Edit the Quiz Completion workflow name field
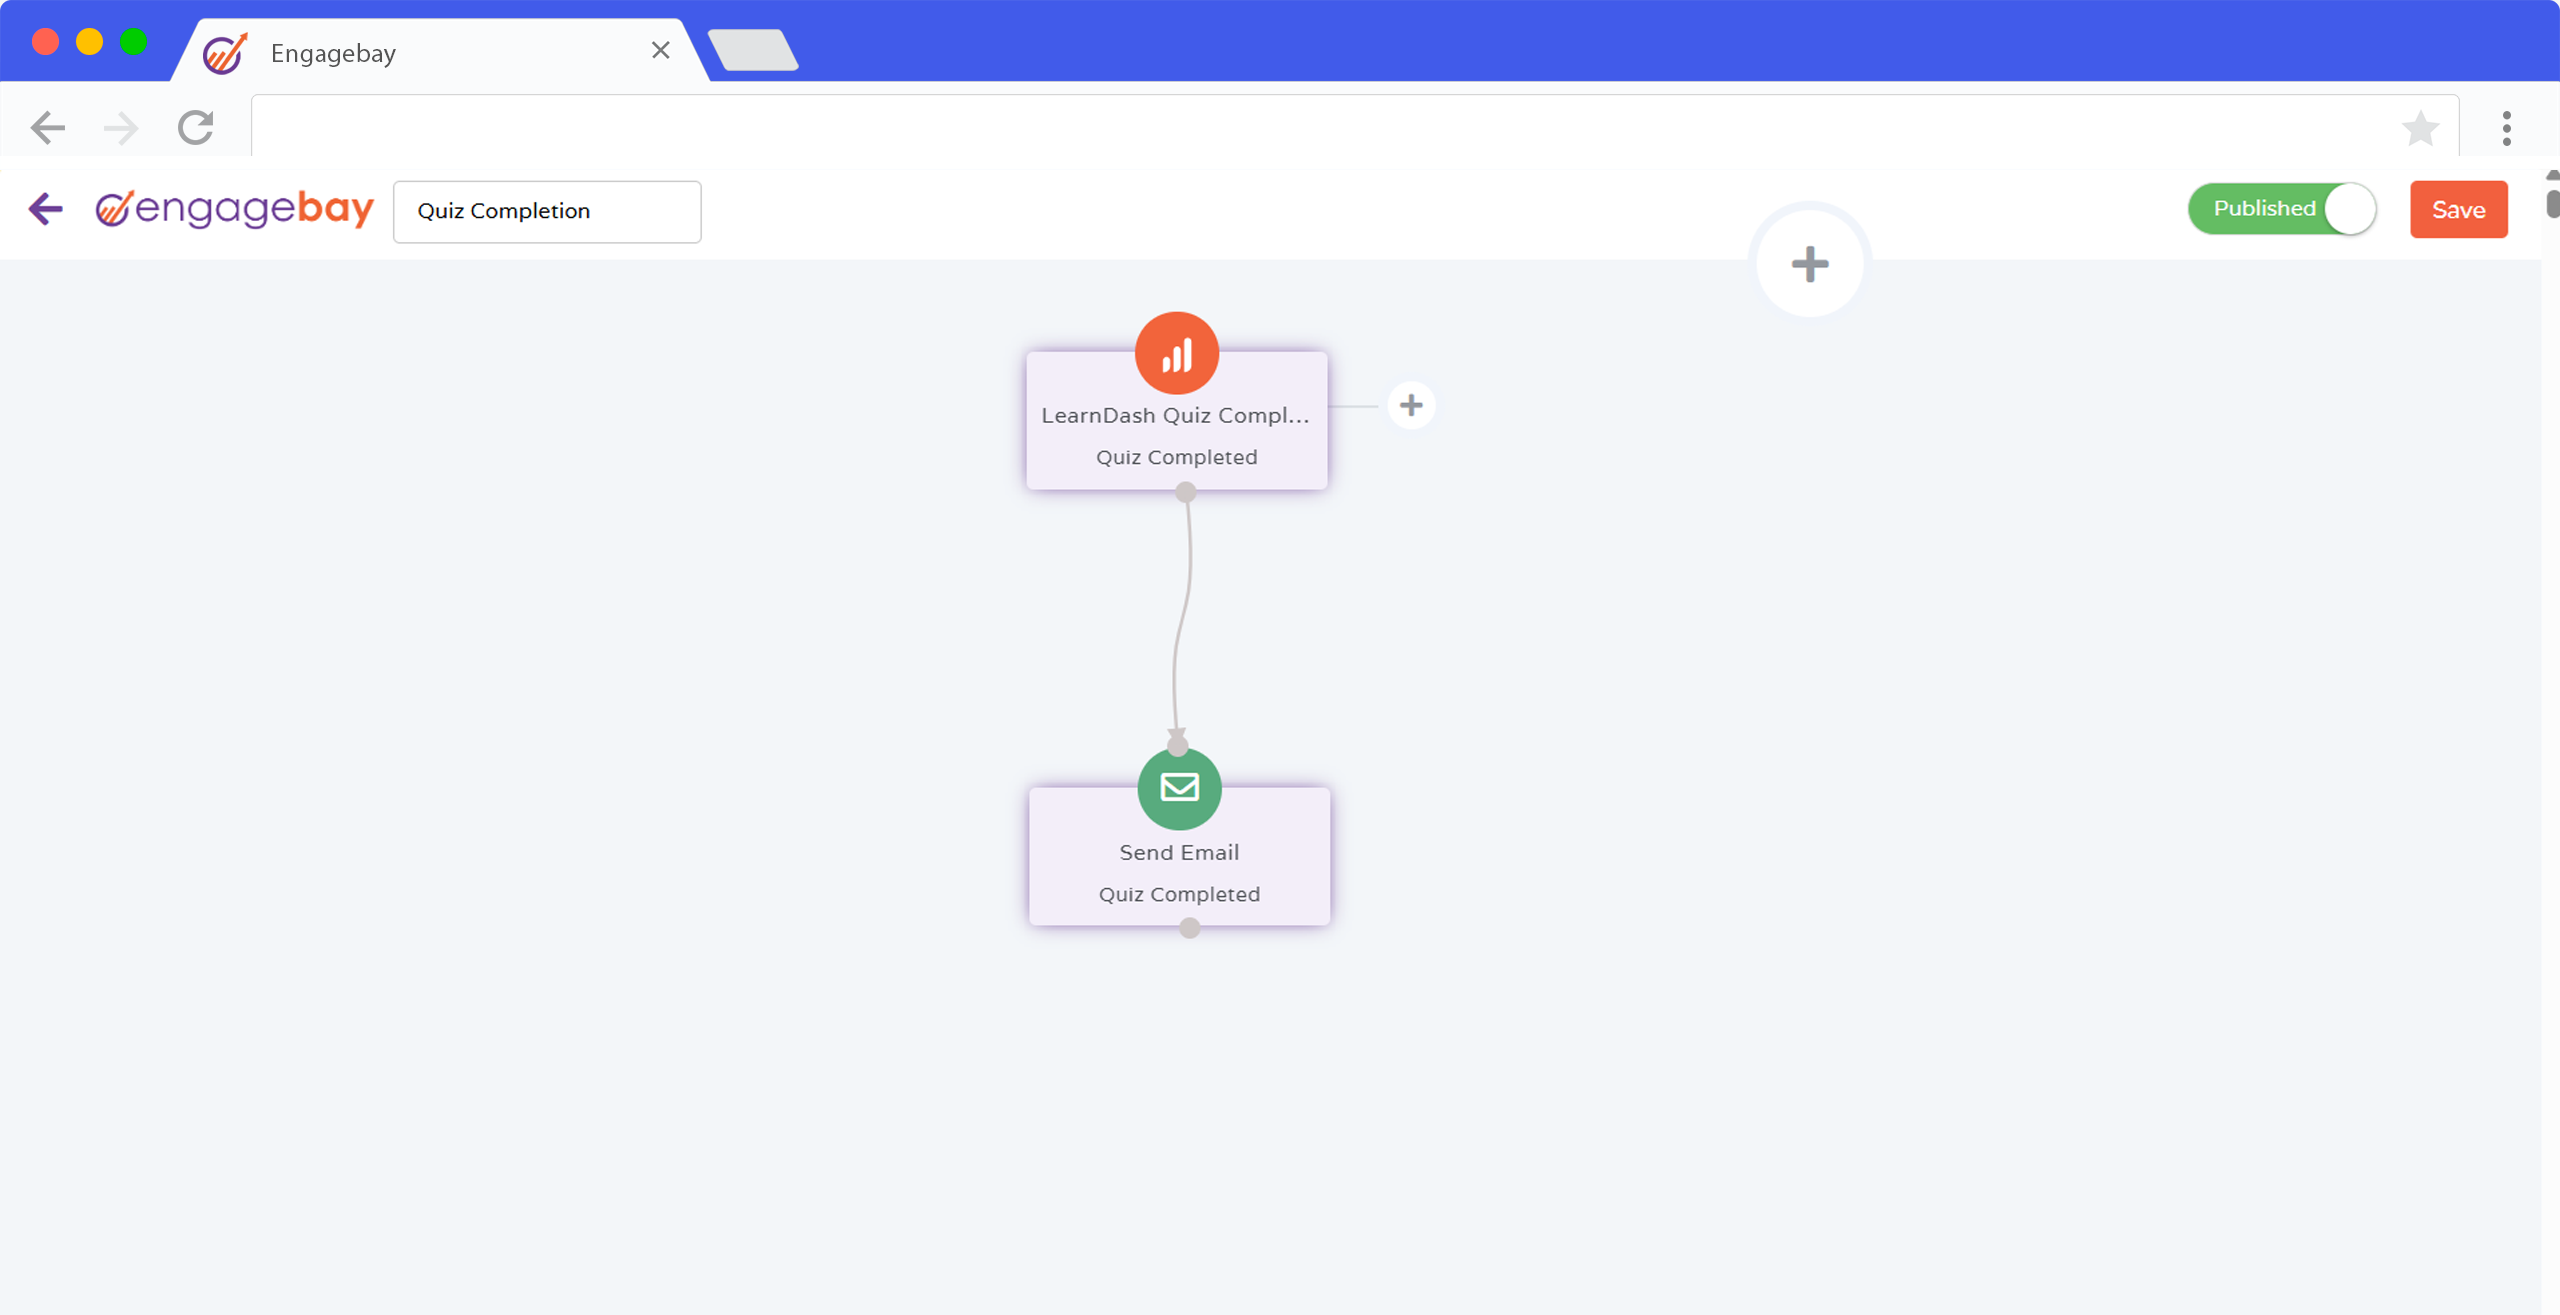This screenshot has height=1315, width=2560. click(x=547, y=211)
